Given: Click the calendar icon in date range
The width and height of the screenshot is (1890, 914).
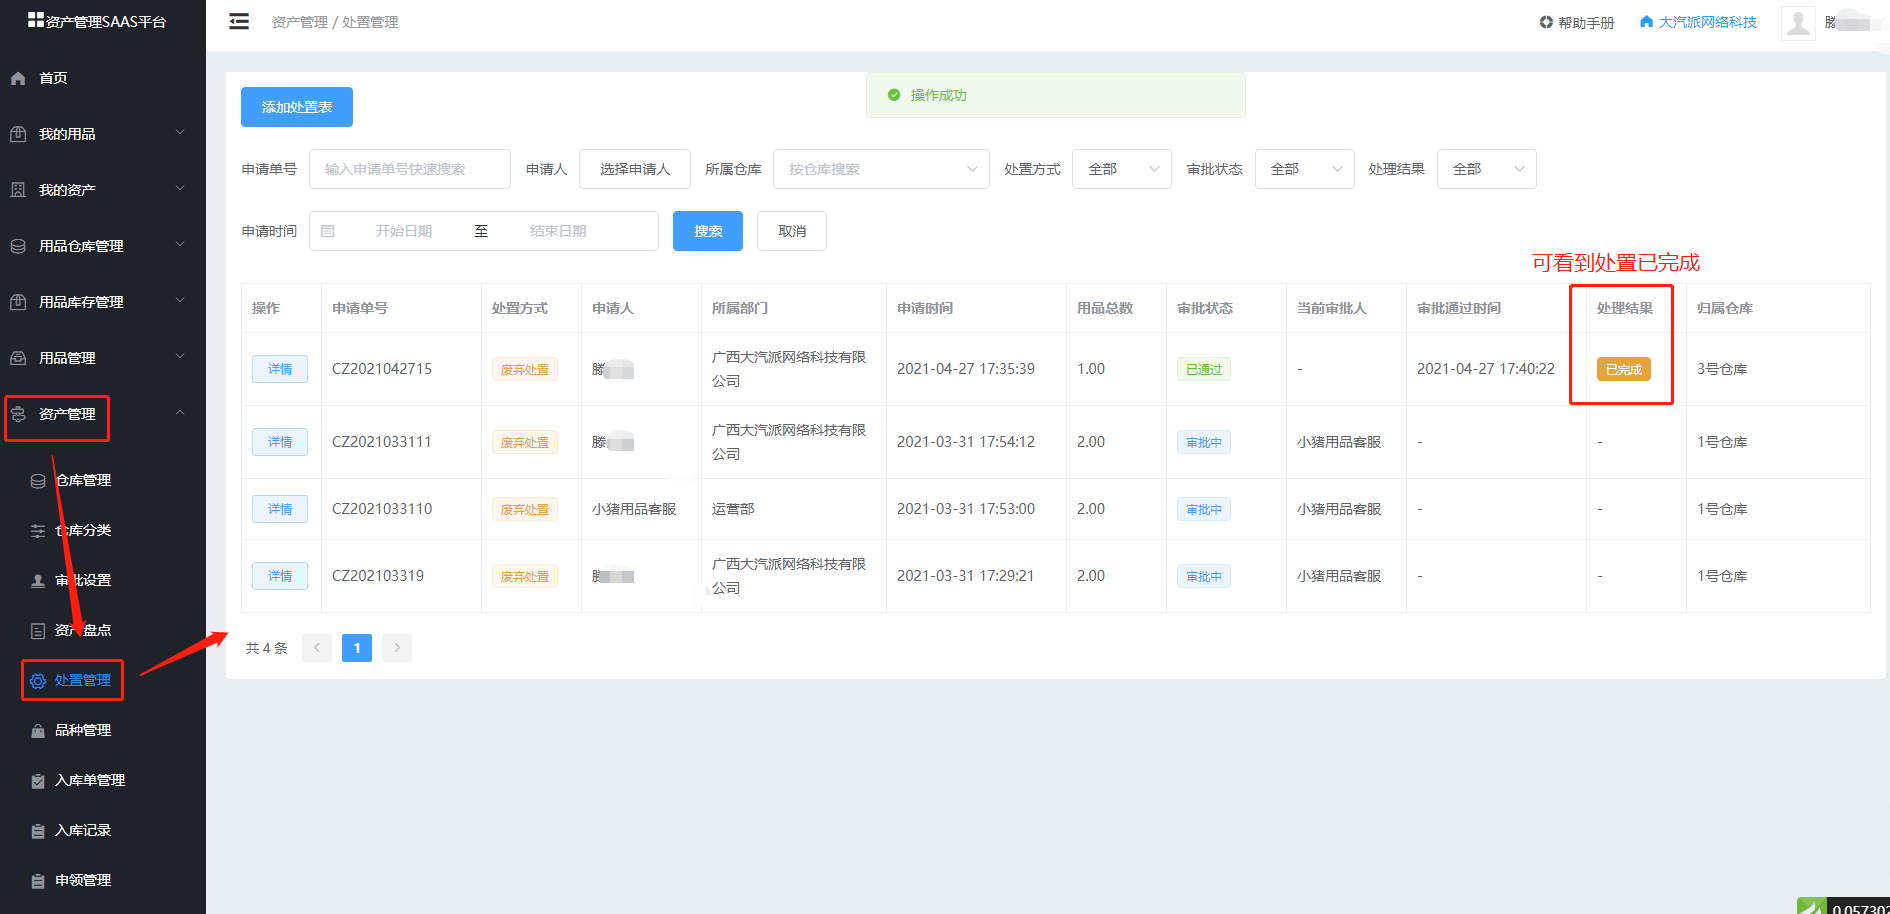Looking at the screenshot, I should (327, 231).
